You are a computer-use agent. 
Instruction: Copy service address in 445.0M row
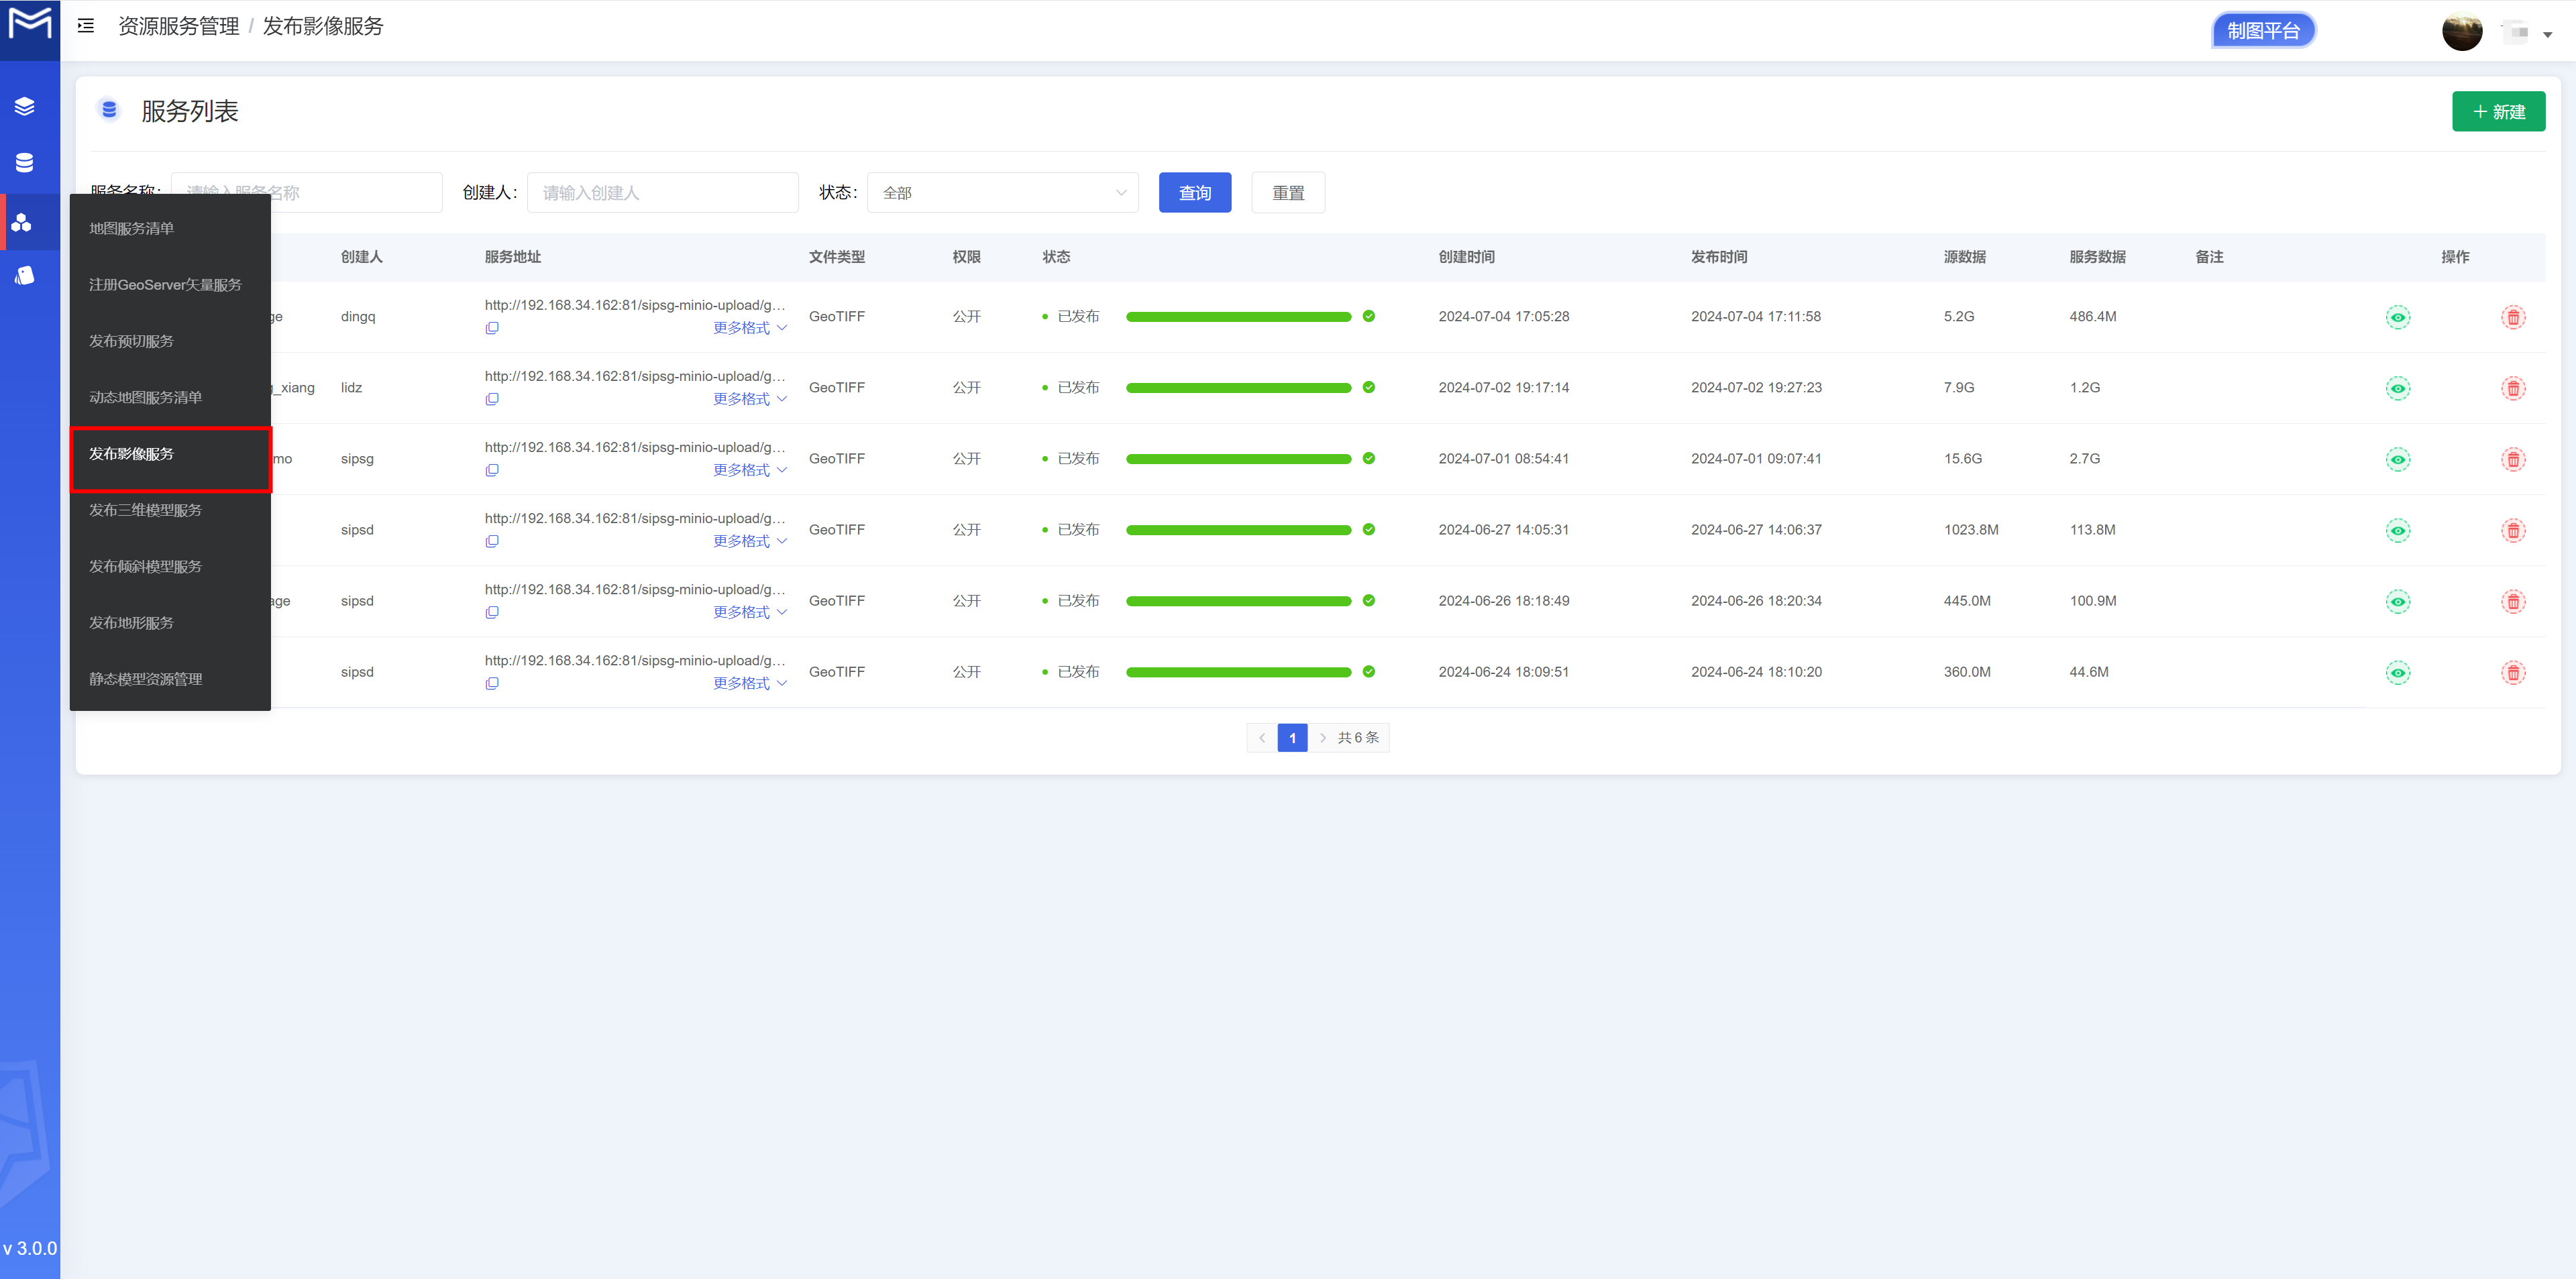(x=492, y=612)
